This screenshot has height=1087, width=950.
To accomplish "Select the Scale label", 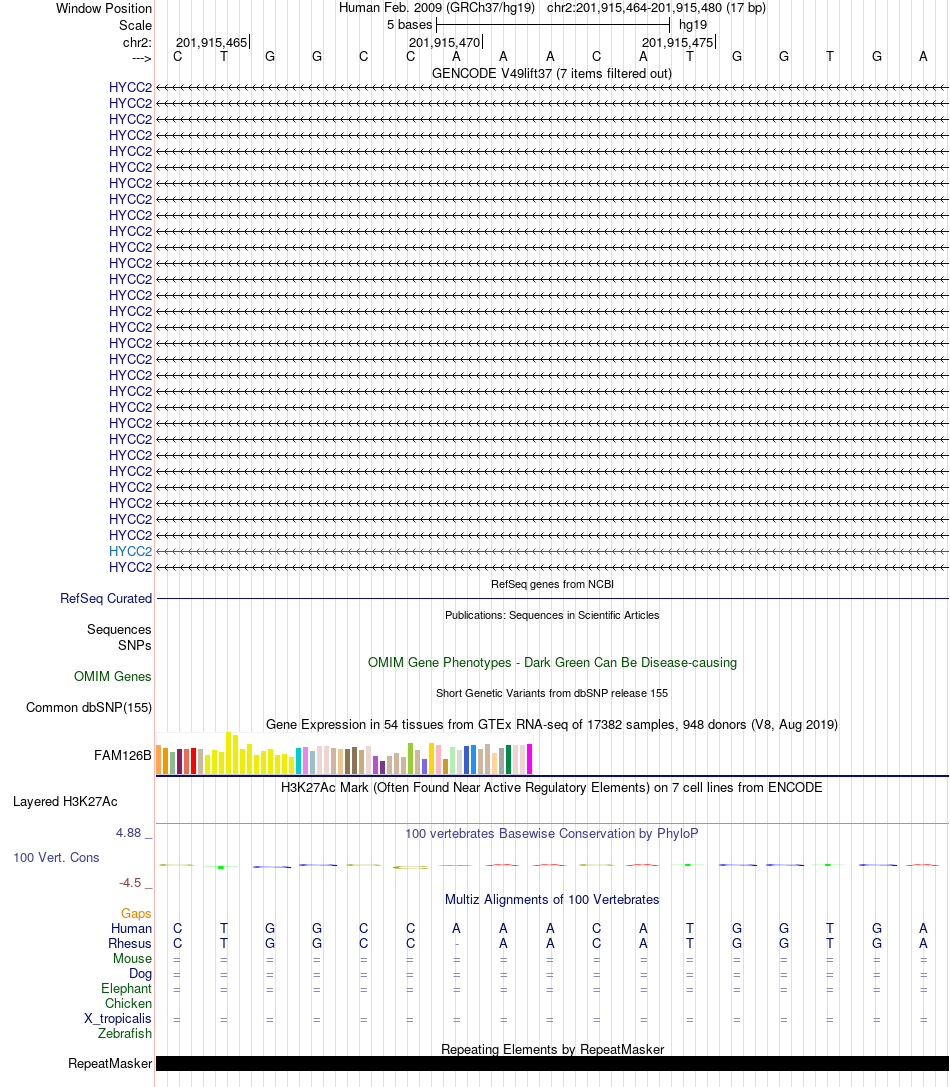I will [x=135, y=26].
